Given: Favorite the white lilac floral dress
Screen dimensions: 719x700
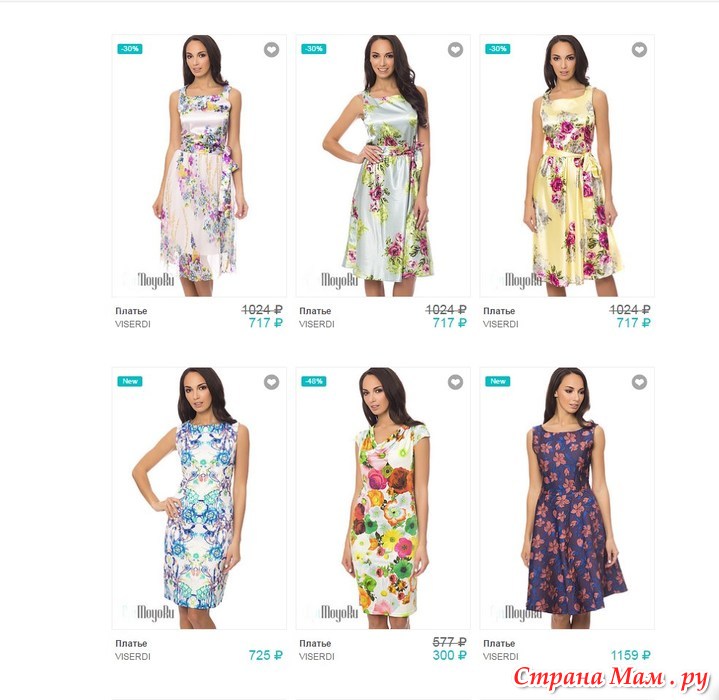Looking at the screenshot, I should click(x=271, y=50).
